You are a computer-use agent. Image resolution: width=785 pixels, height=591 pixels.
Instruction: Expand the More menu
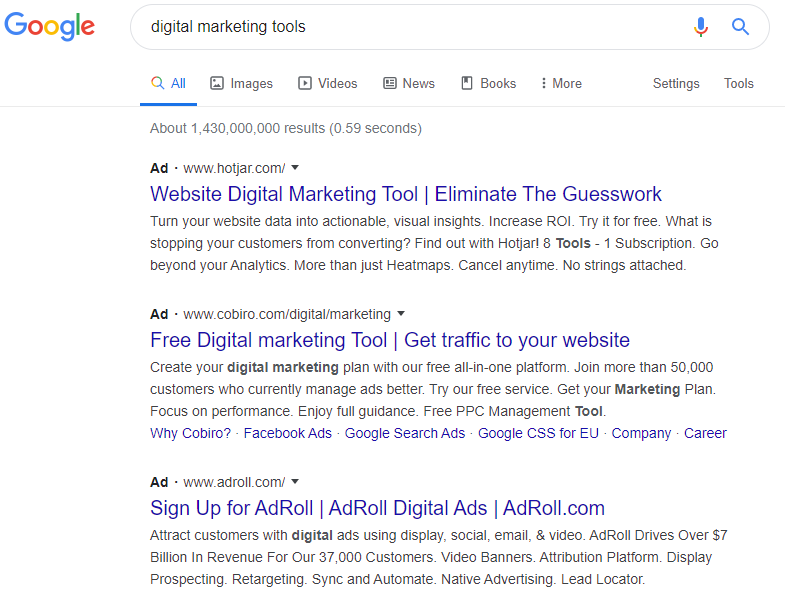pyautogui.click(x=560, y=84)
